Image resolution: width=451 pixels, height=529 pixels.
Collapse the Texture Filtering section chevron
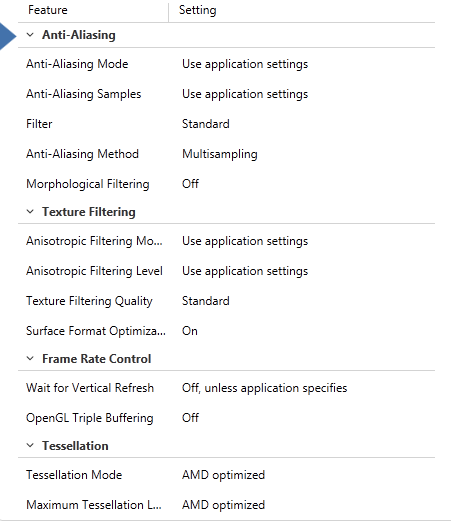pos(30,212)
